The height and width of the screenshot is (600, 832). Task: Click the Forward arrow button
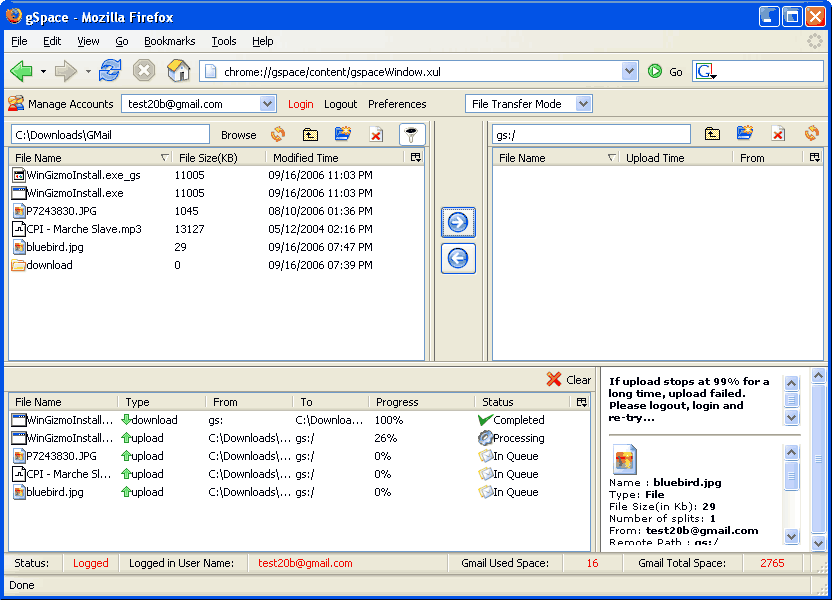[66, 71]
